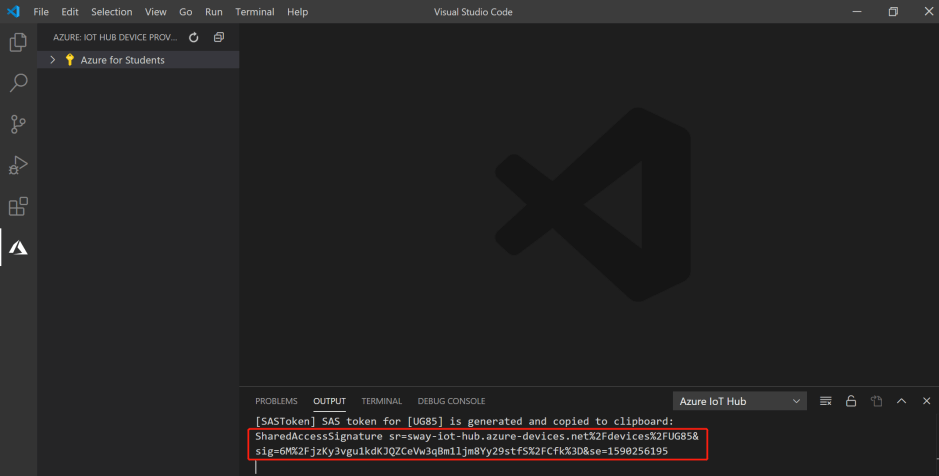
Task: Open the Run and Debug view
Action: click(18, 166)
